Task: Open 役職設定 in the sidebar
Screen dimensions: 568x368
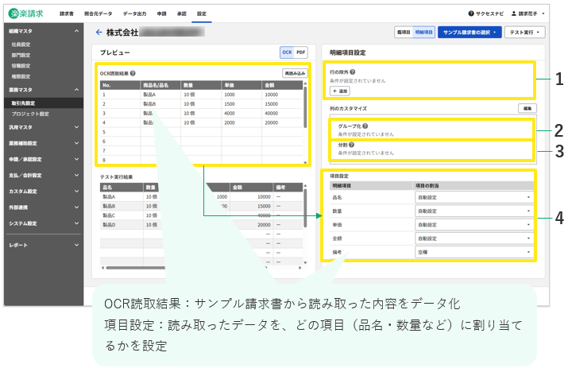Action: pos(21,66)
